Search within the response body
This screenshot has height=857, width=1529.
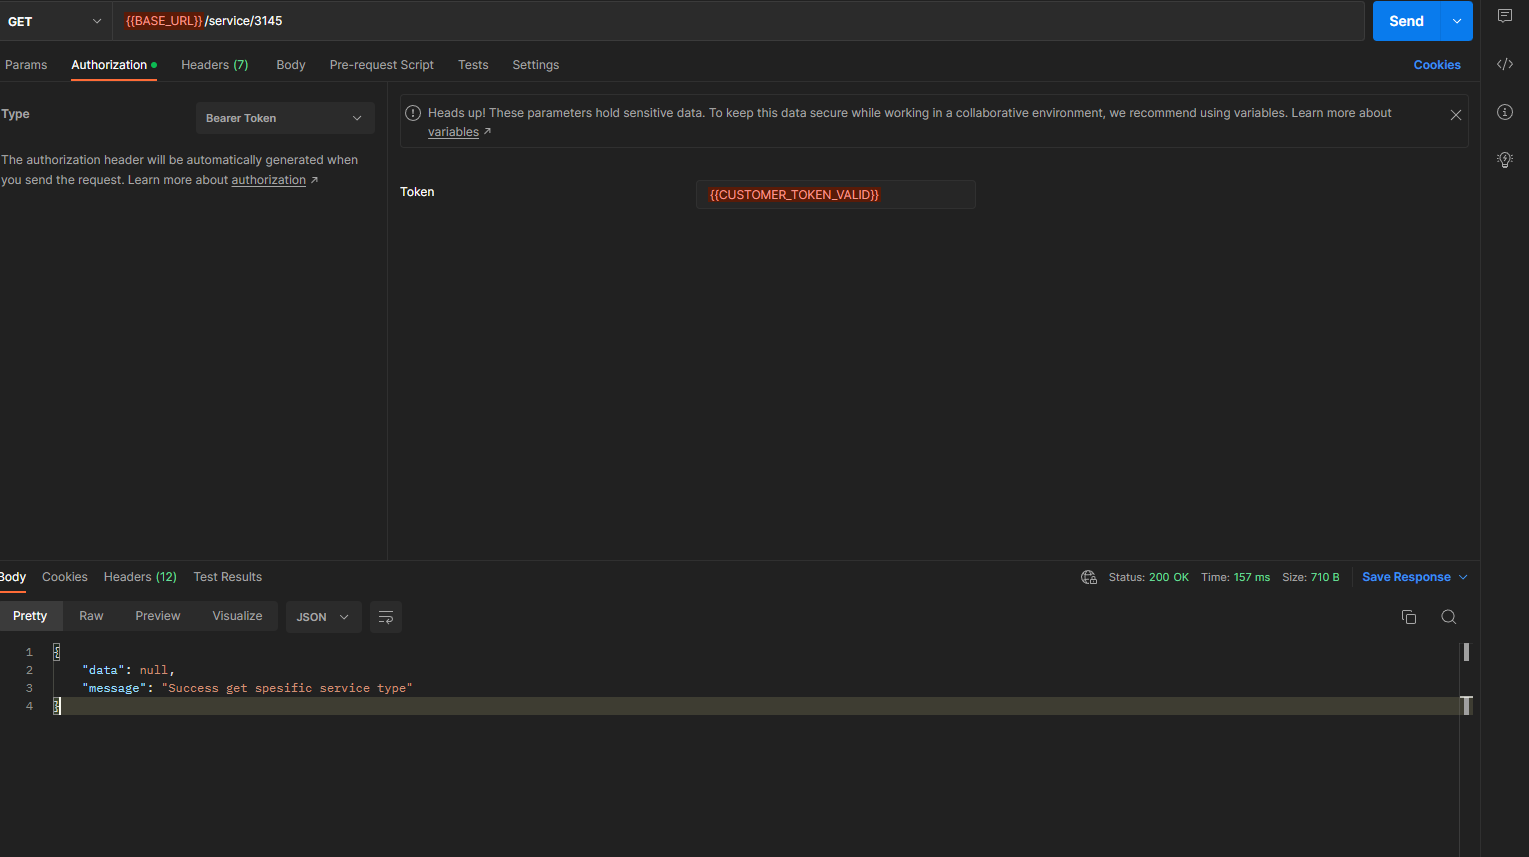click(x=1448, y=617)
